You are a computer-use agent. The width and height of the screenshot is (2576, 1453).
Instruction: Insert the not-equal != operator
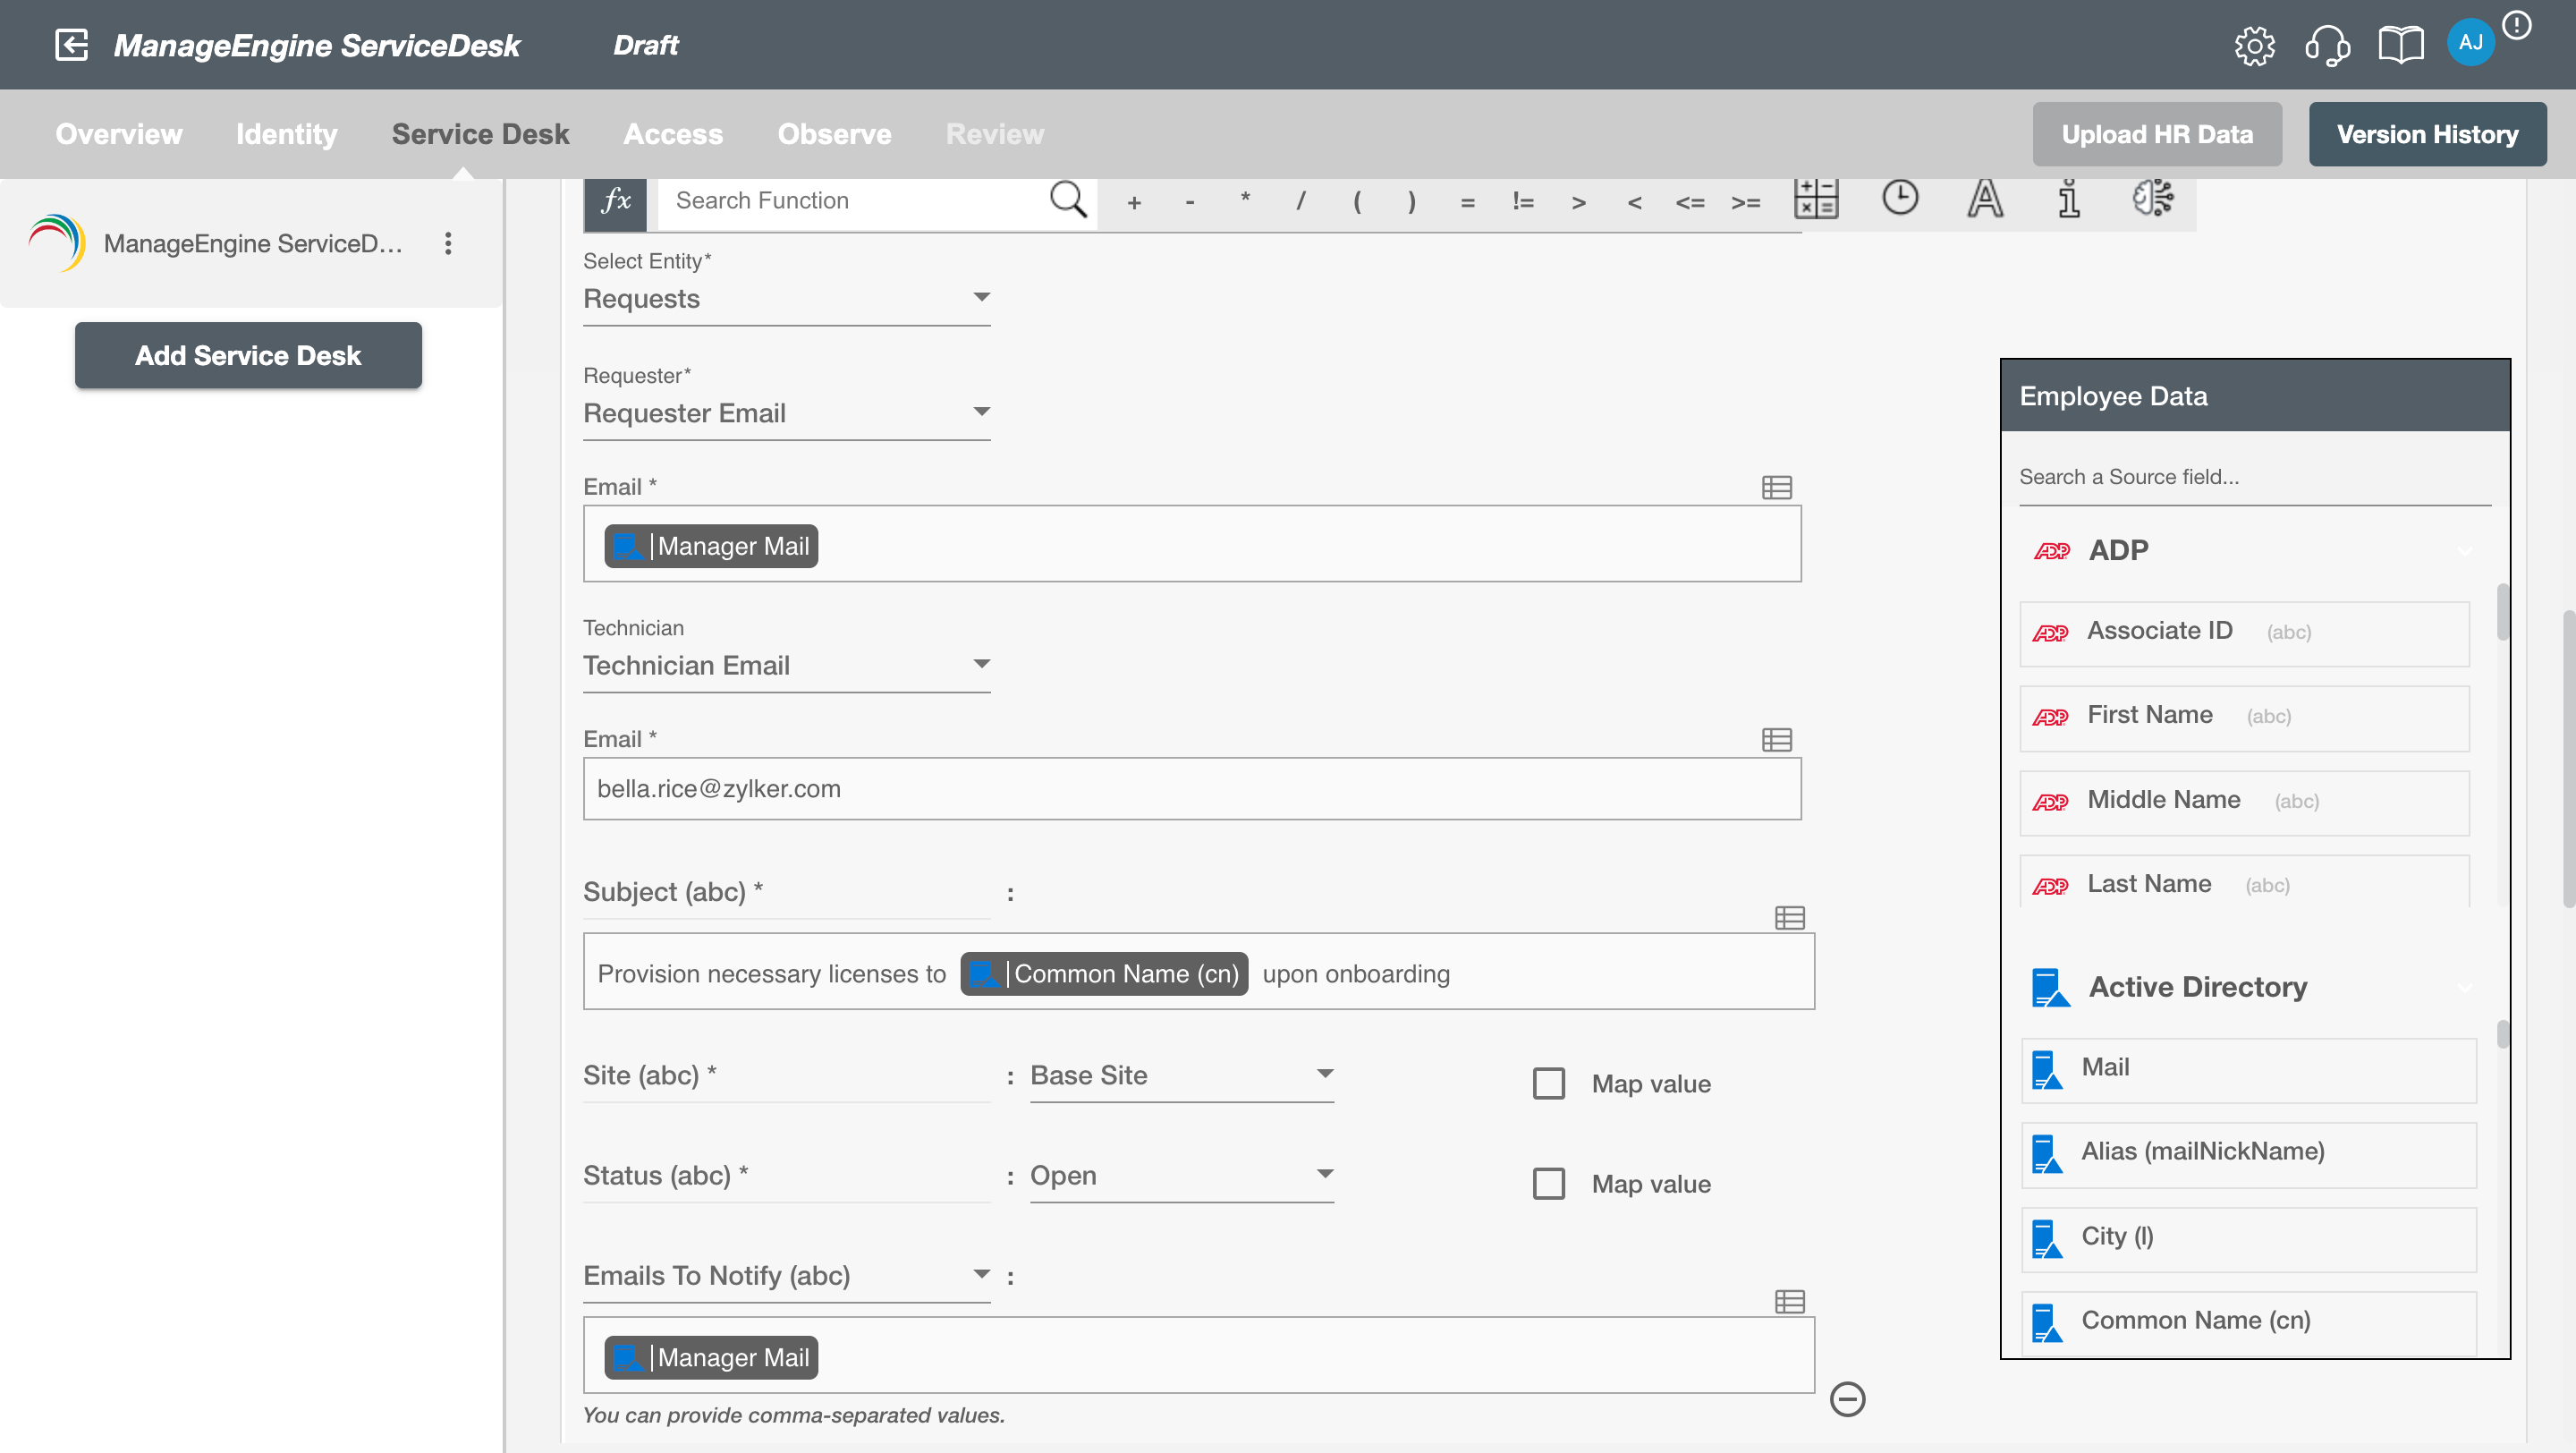[x=1522, y=202]
